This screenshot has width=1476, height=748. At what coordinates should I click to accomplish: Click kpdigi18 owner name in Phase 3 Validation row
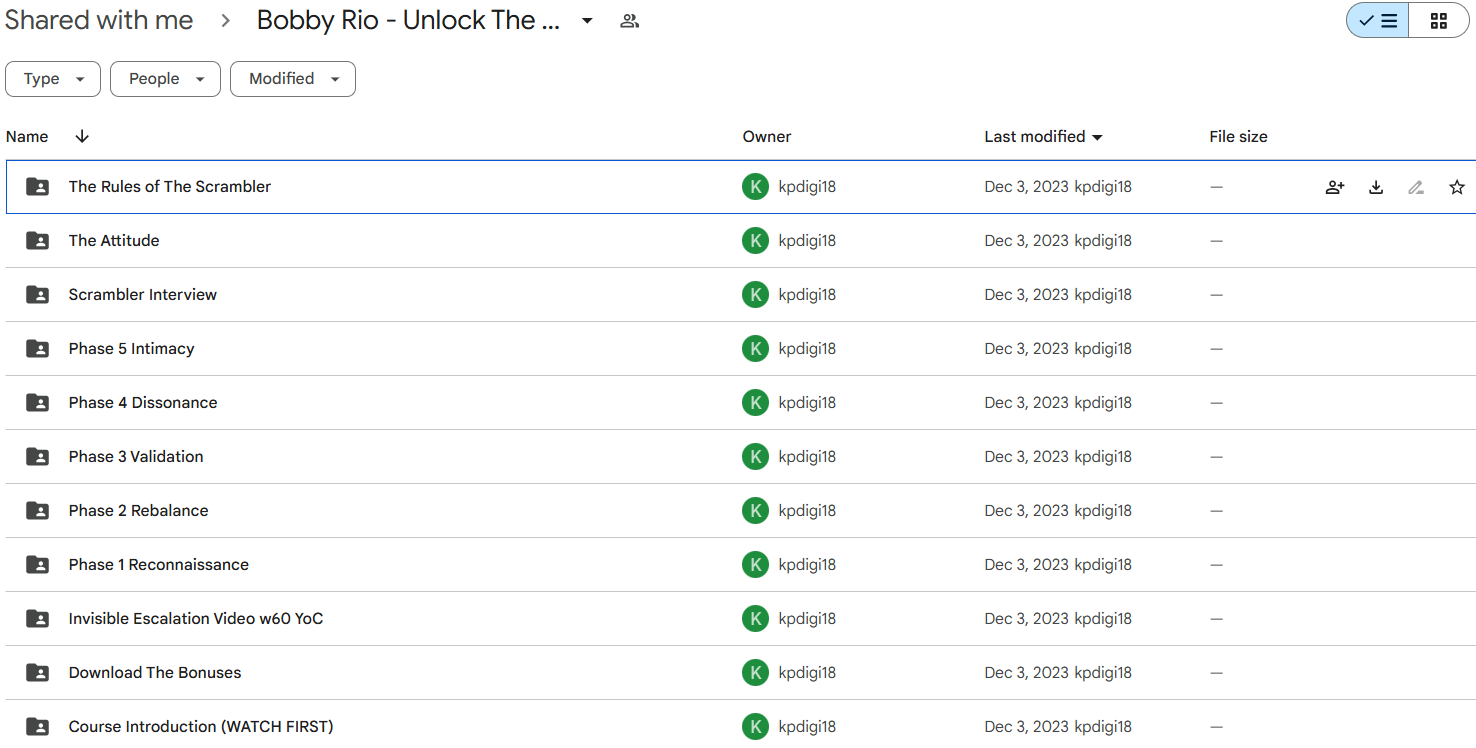[807, 457]
